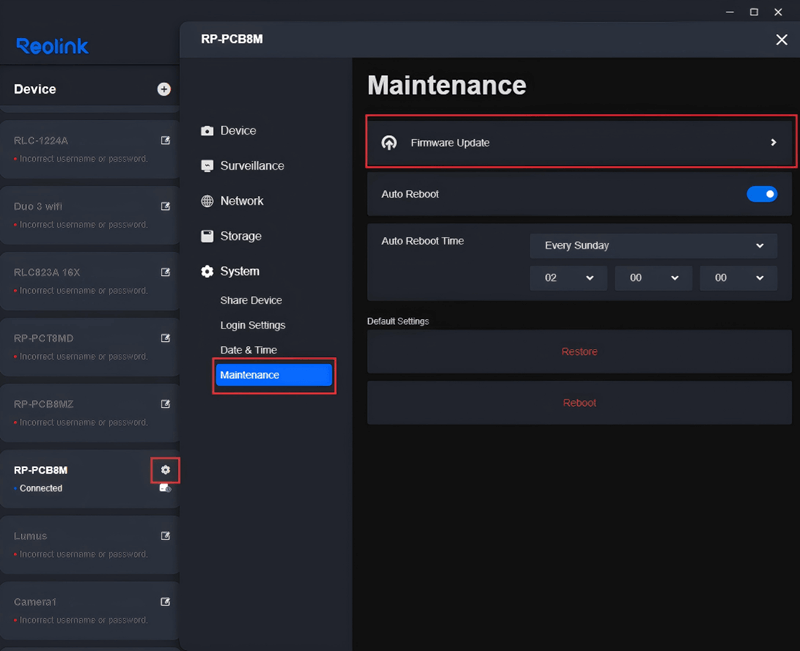Click edit icon next to RLC-1224A

click(166, 140)
